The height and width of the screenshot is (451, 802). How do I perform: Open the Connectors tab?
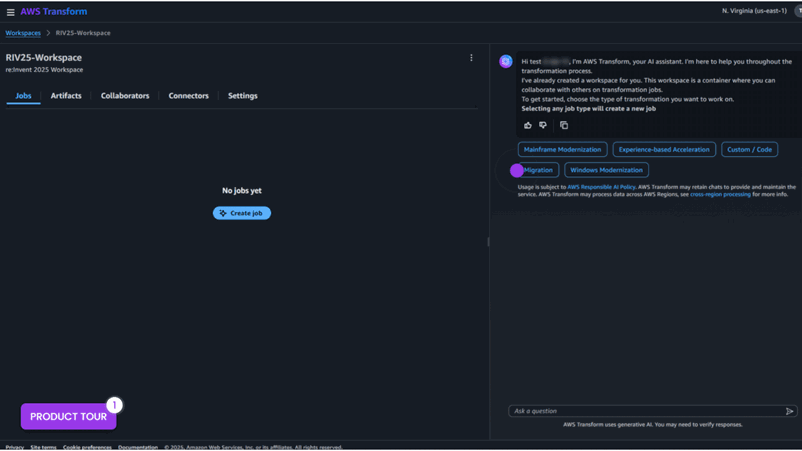click(x=188, y=96)
